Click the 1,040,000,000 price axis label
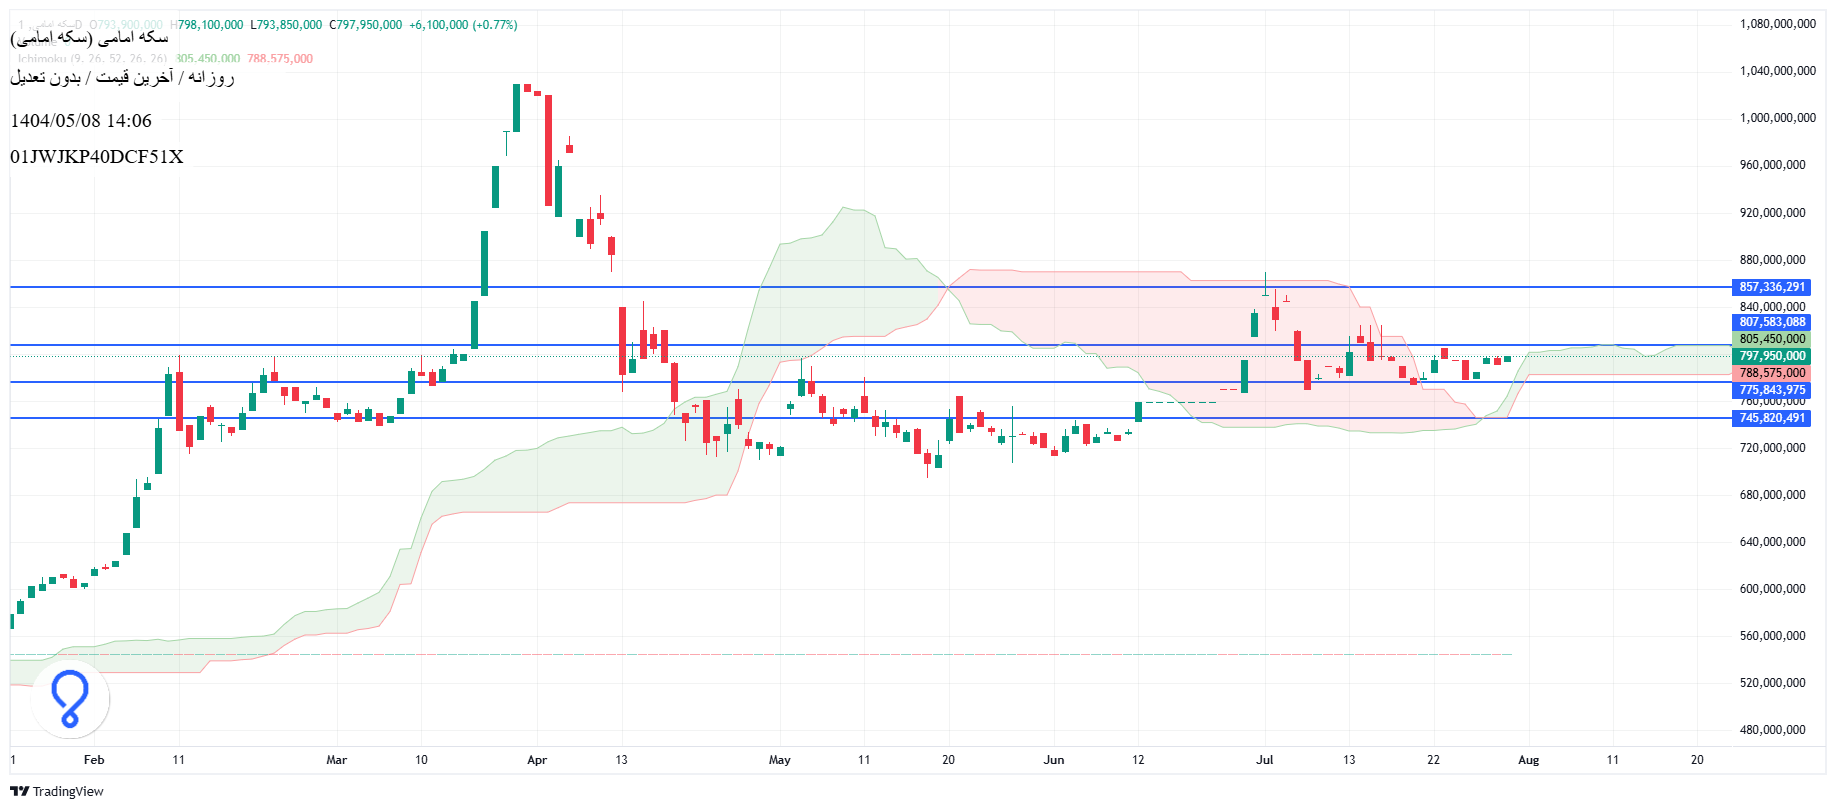Viewport: 1836px width, 809px height. pos(1778,71)
